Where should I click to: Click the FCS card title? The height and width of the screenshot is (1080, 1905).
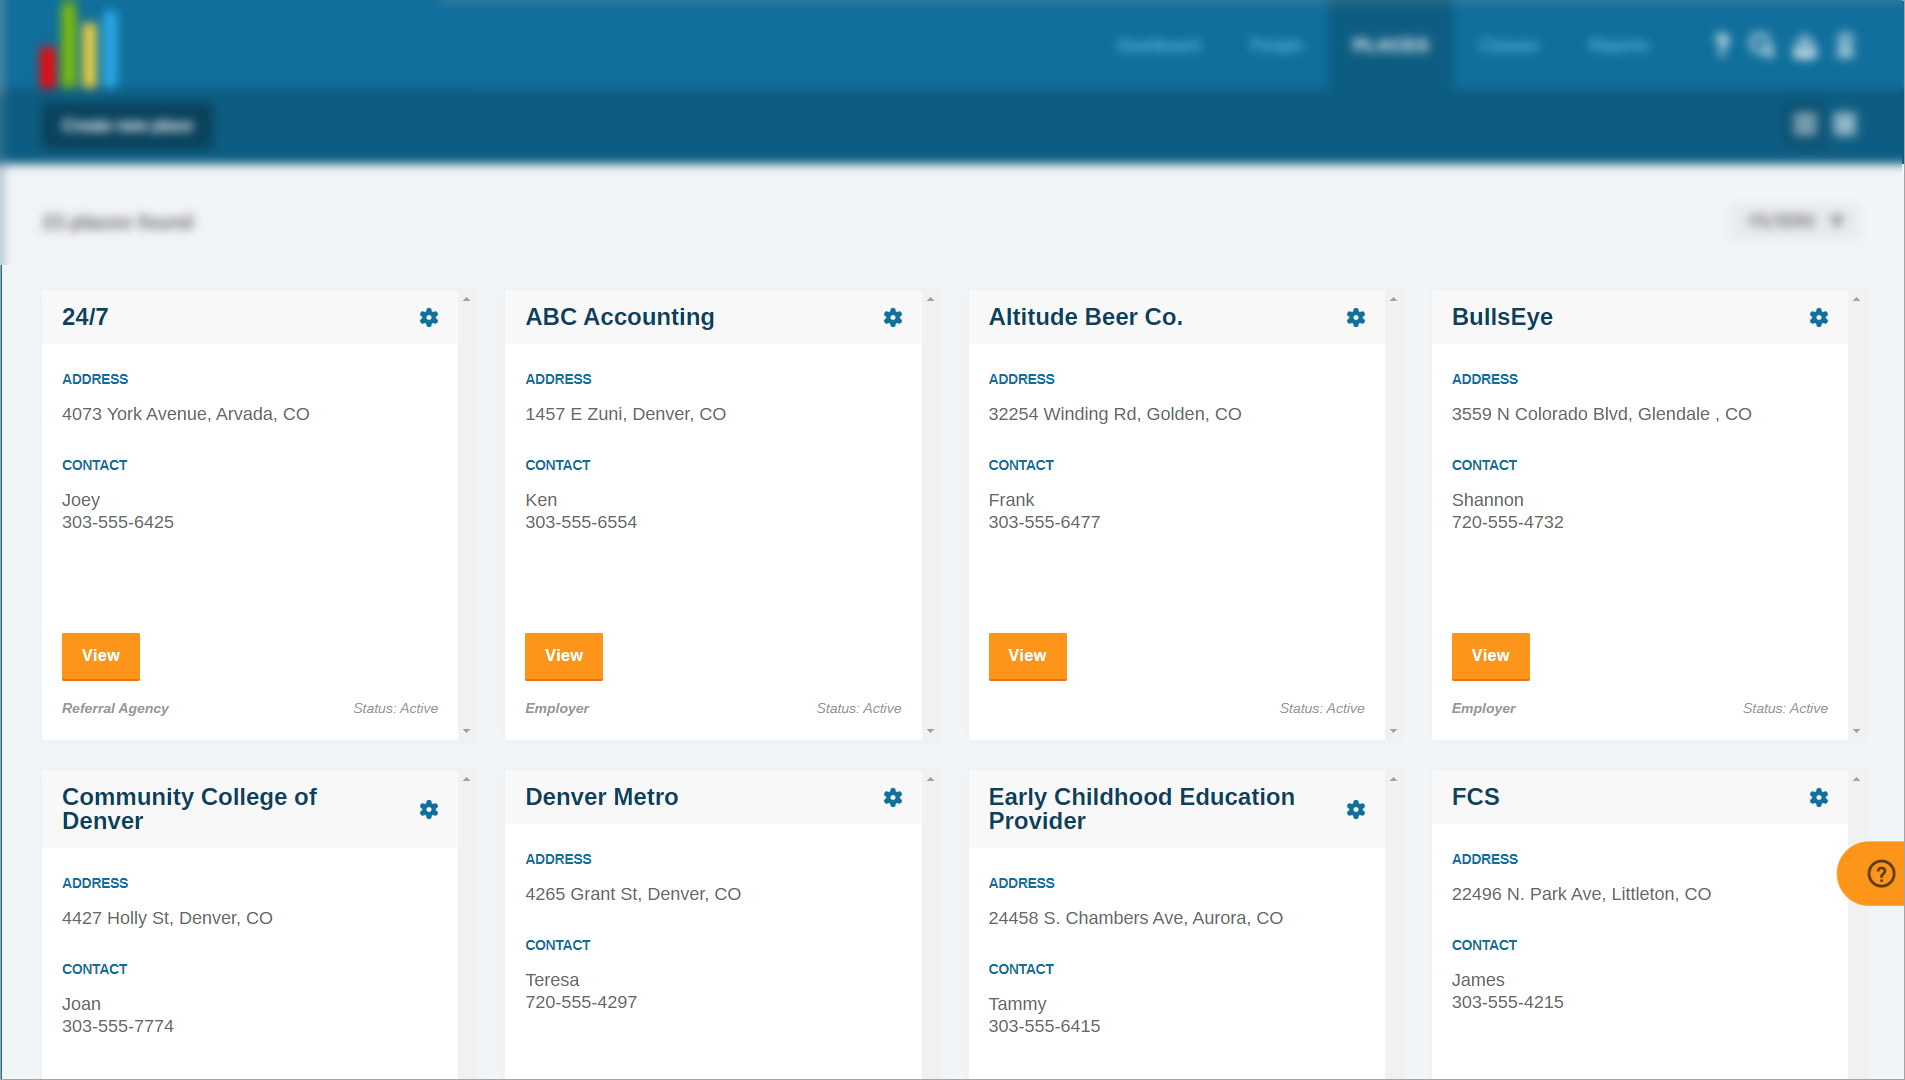pyautogui.click(x=1476, y=797)
